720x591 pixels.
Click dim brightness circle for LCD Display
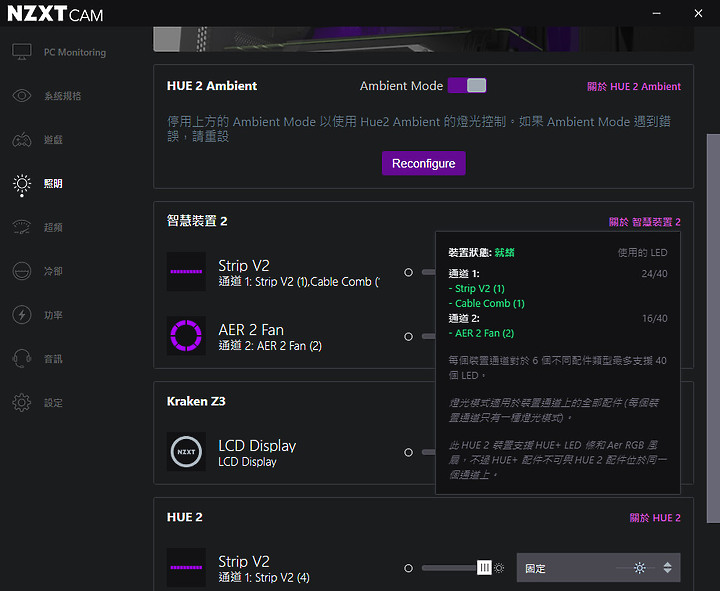408,452
